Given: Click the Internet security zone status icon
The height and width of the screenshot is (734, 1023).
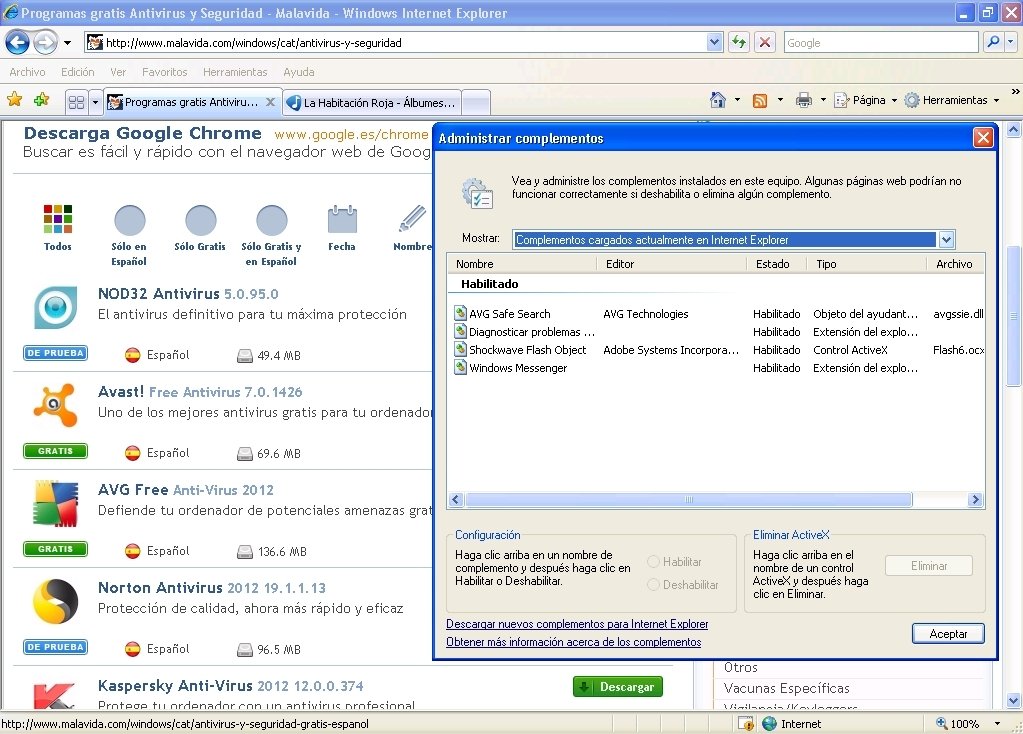Looking at the screenshot, I should tap(769, 724).
